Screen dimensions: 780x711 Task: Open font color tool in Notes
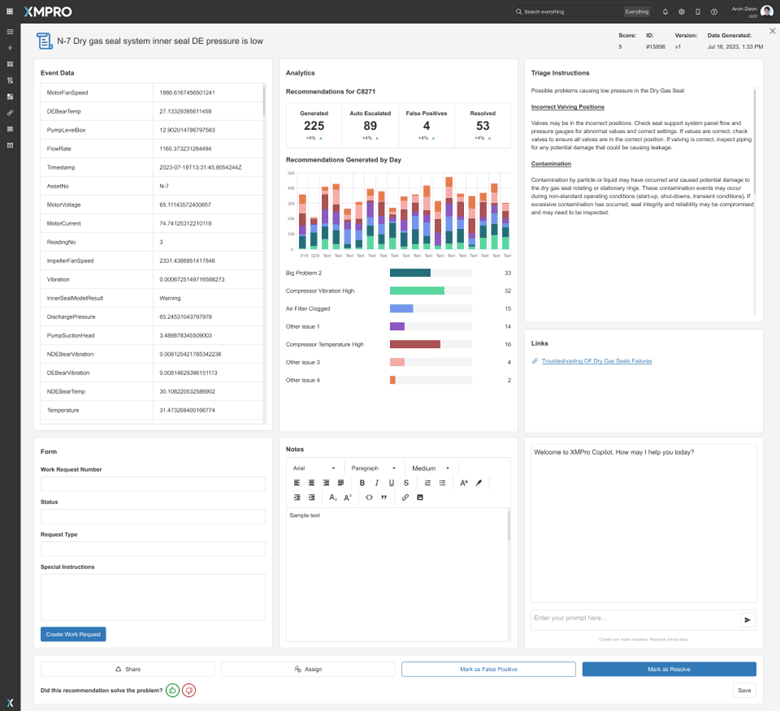(x=464, y=483)
